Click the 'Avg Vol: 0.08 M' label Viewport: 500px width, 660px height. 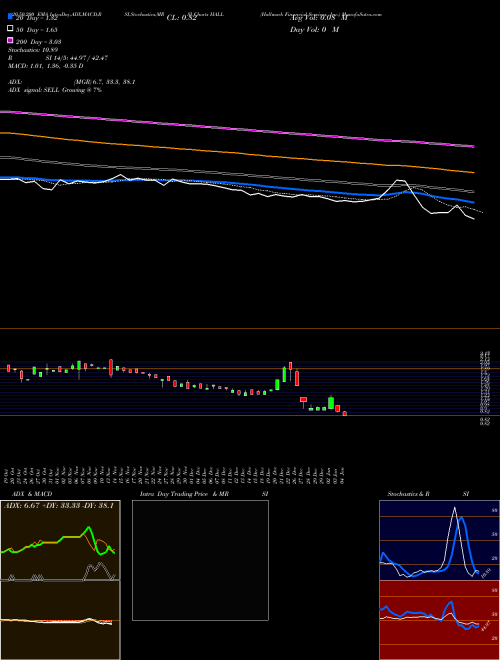coord(319,18)
